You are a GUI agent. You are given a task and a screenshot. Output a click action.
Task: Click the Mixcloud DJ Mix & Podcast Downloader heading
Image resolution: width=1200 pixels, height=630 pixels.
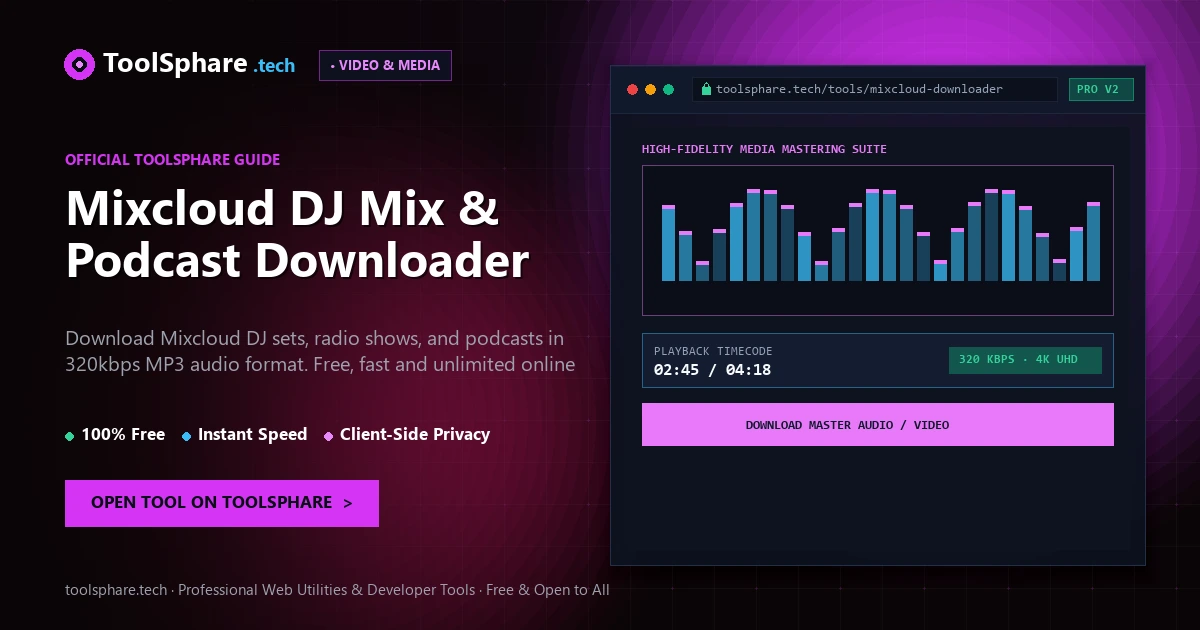coord(297,234)
